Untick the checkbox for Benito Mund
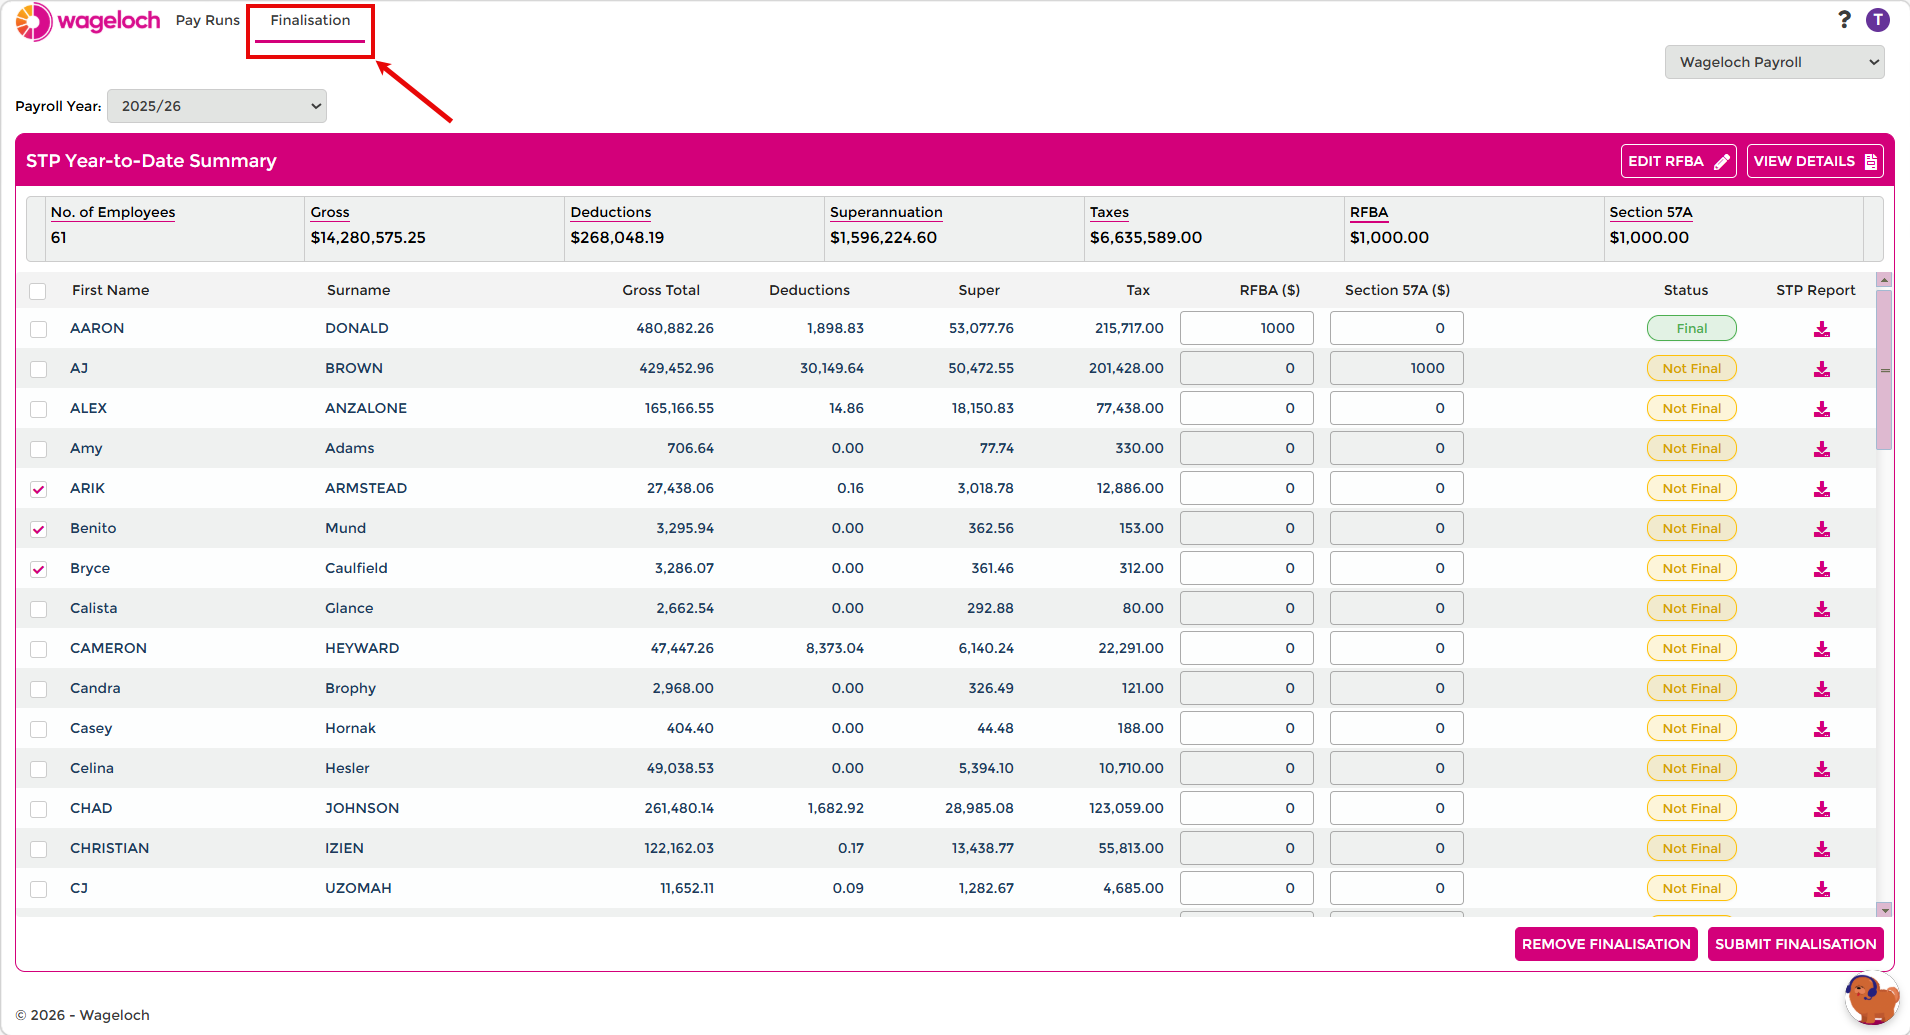The height and width of the screenshot is (1035, 1910). [x=38, y=529]
